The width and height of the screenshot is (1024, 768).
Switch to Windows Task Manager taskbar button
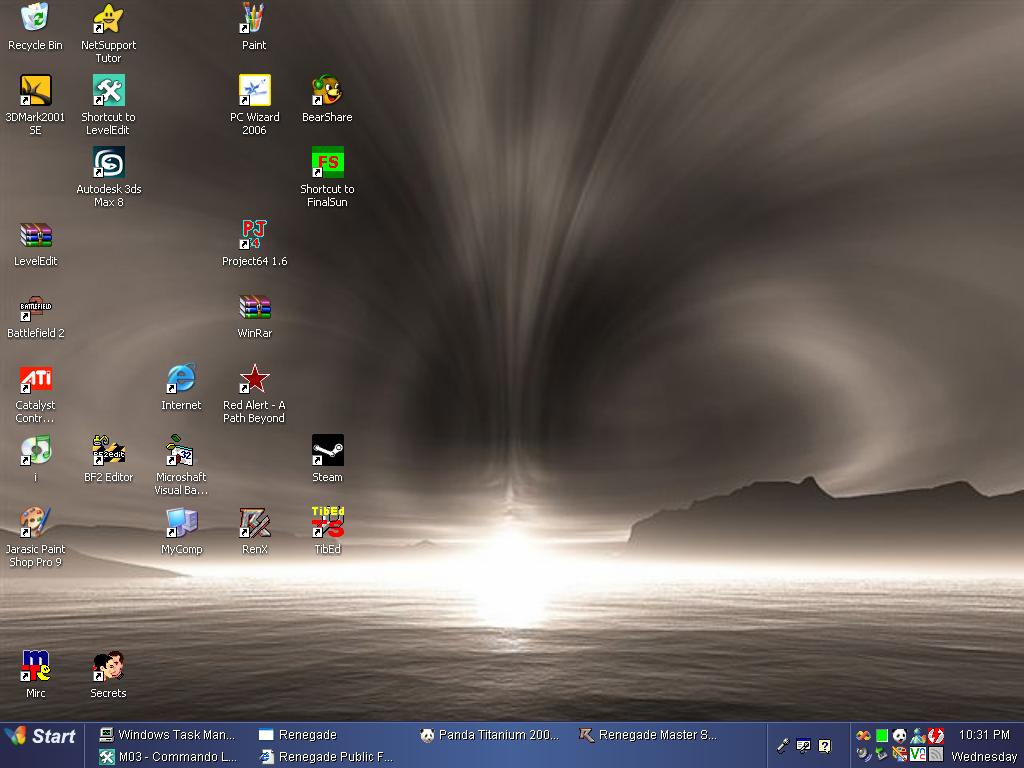(168, 735)
